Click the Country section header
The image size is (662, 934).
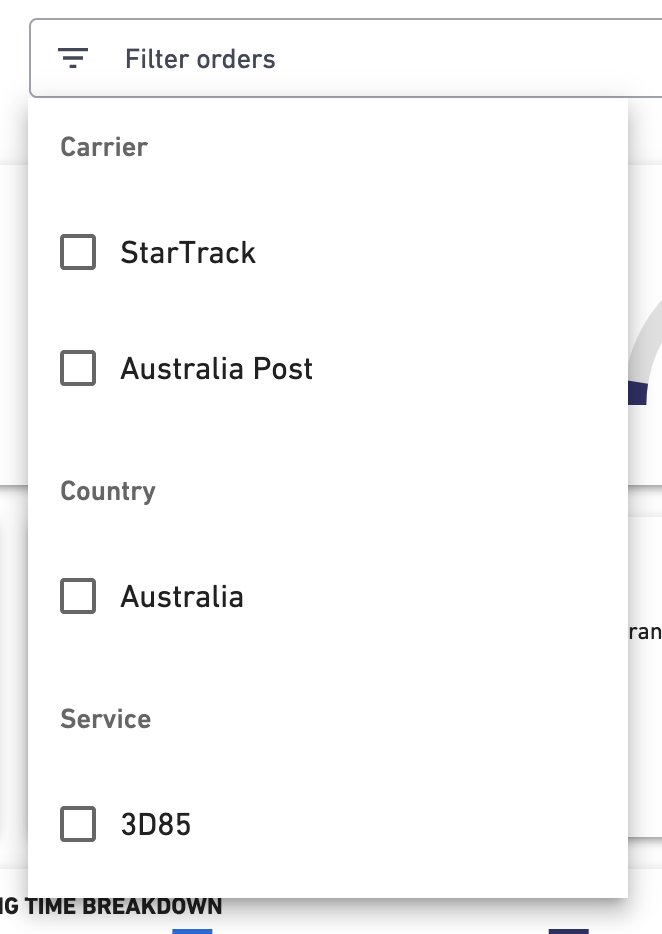click(108, 491)
